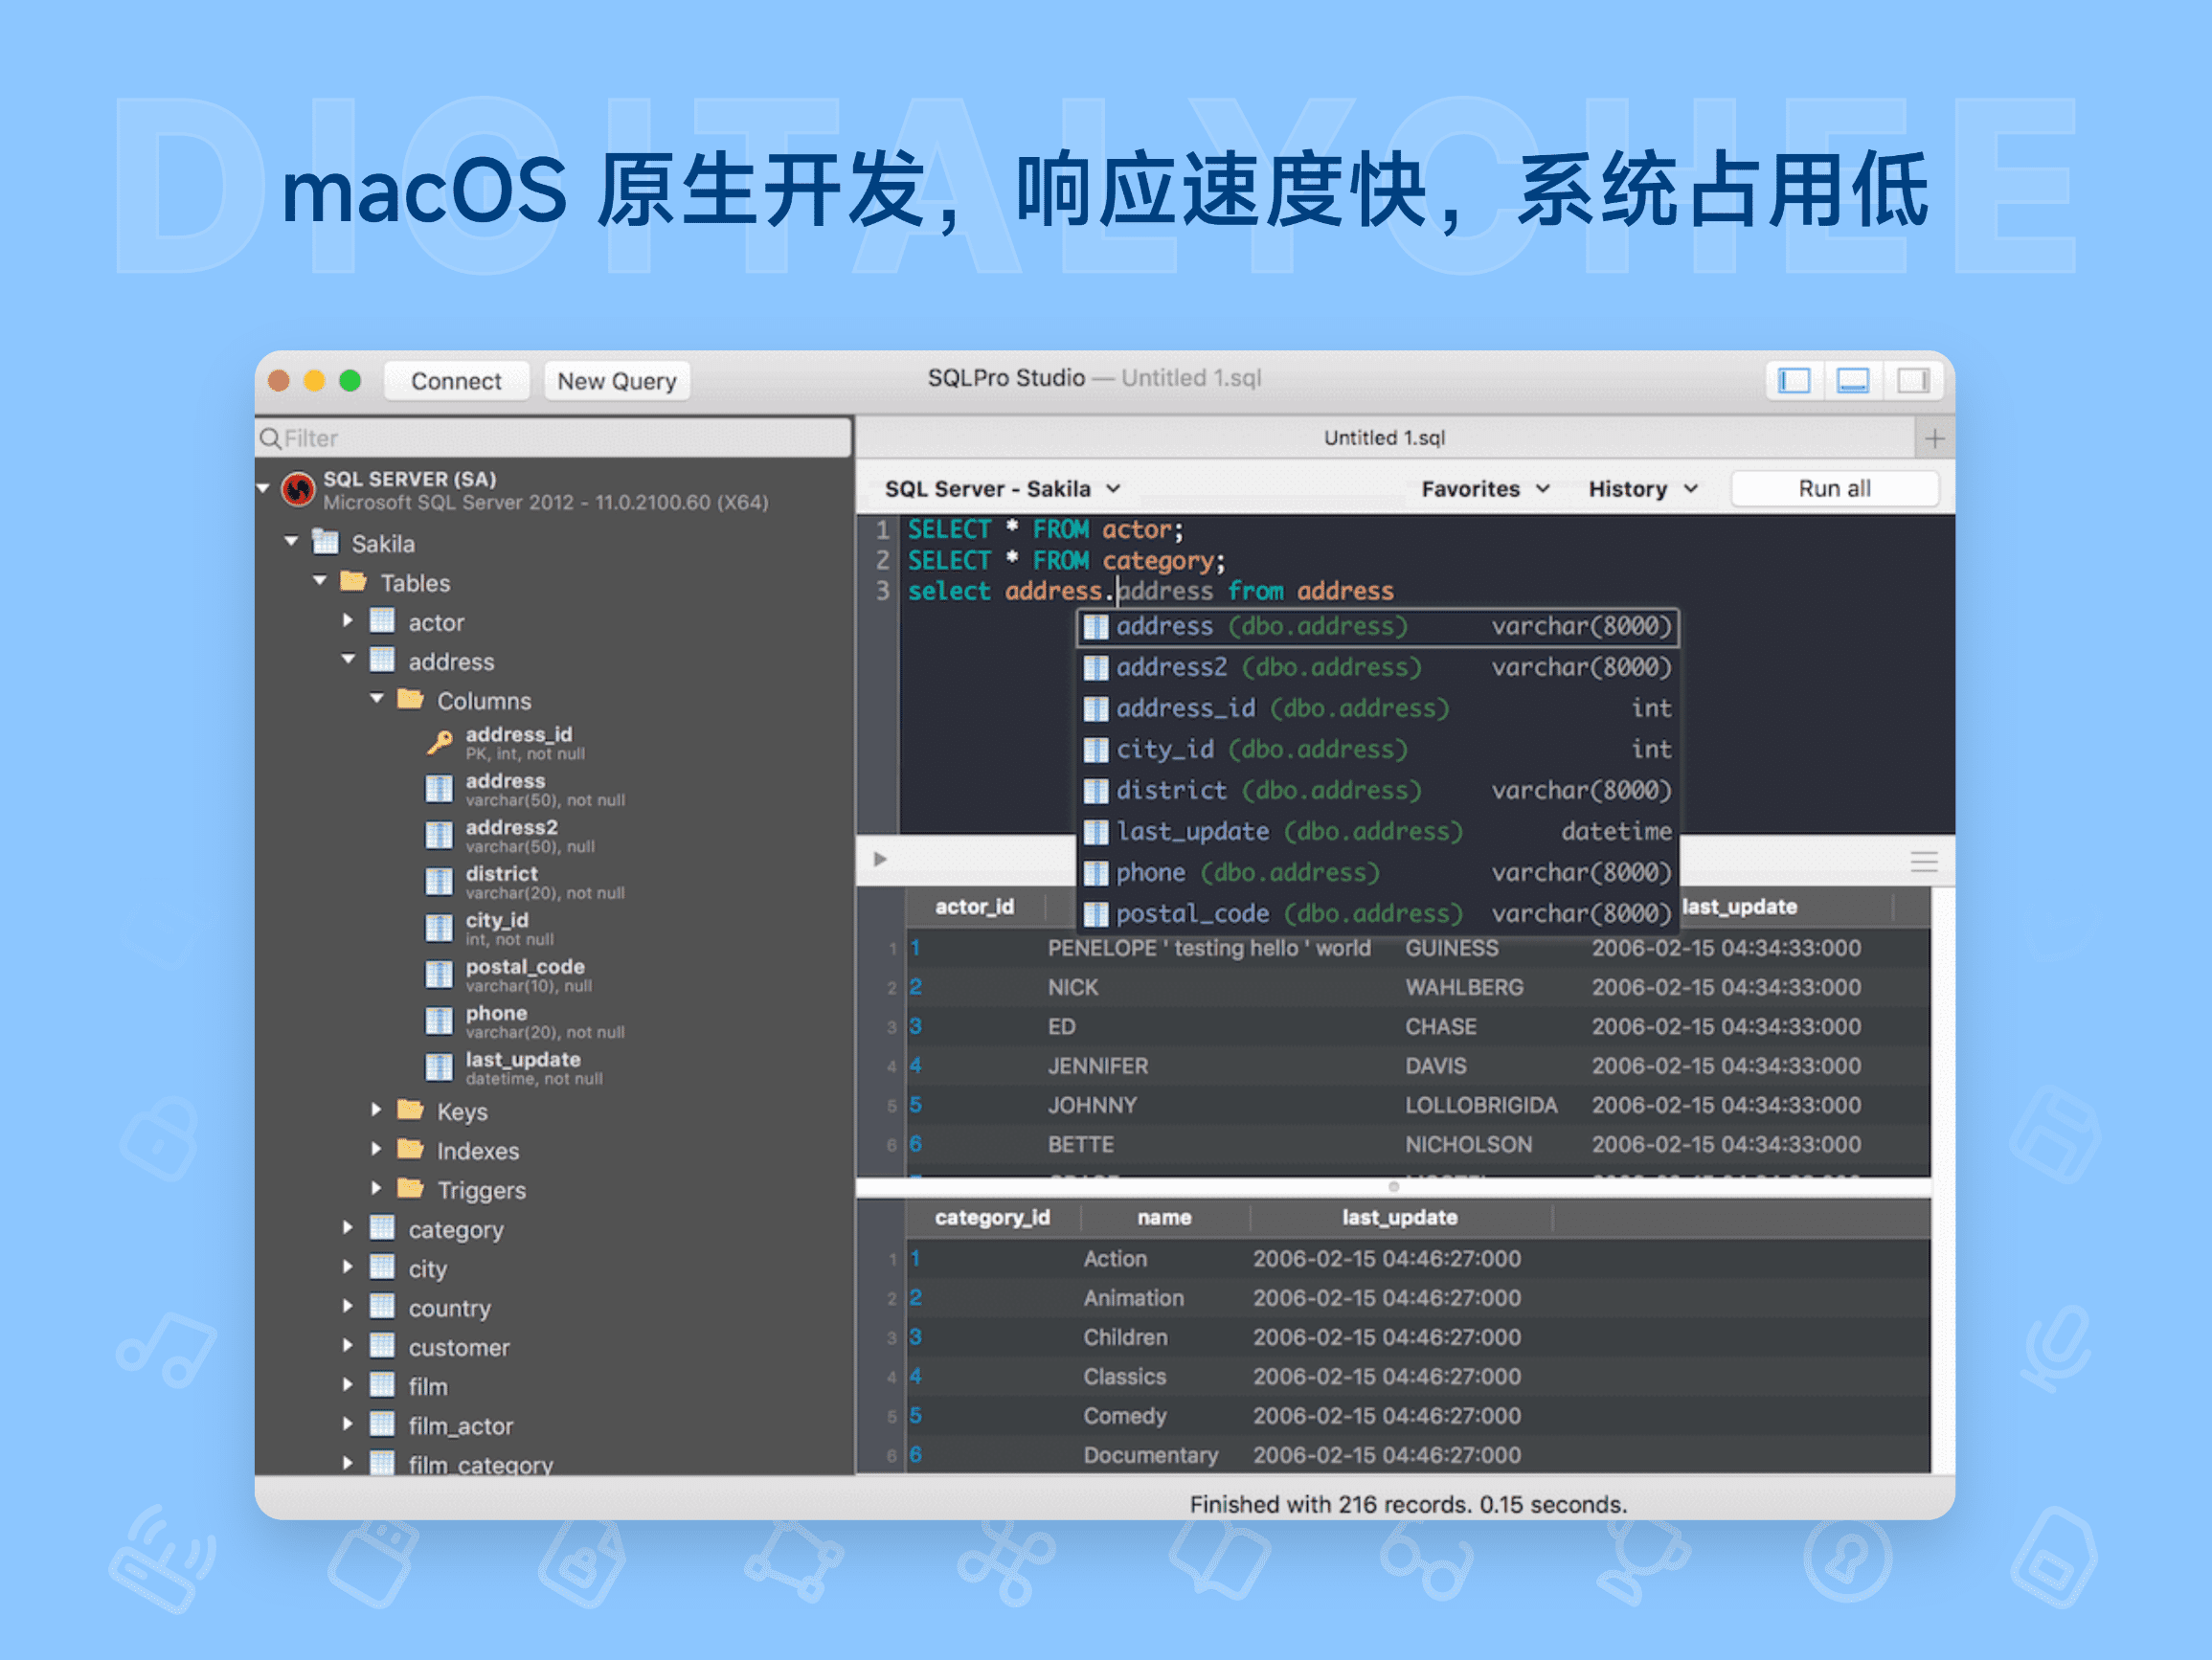
Task: Click the phone column icon in the sidebar
Action: click(439, 1020)
